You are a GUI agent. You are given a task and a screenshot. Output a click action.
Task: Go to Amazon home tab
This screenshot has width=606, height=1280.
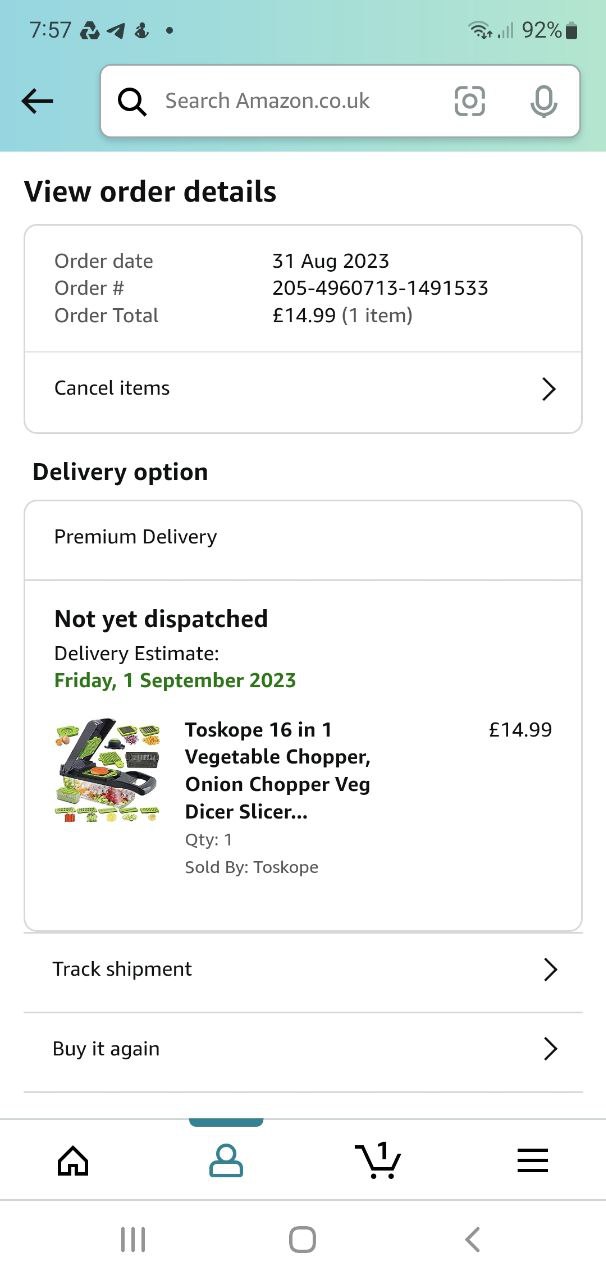[x=73, y=1160]
